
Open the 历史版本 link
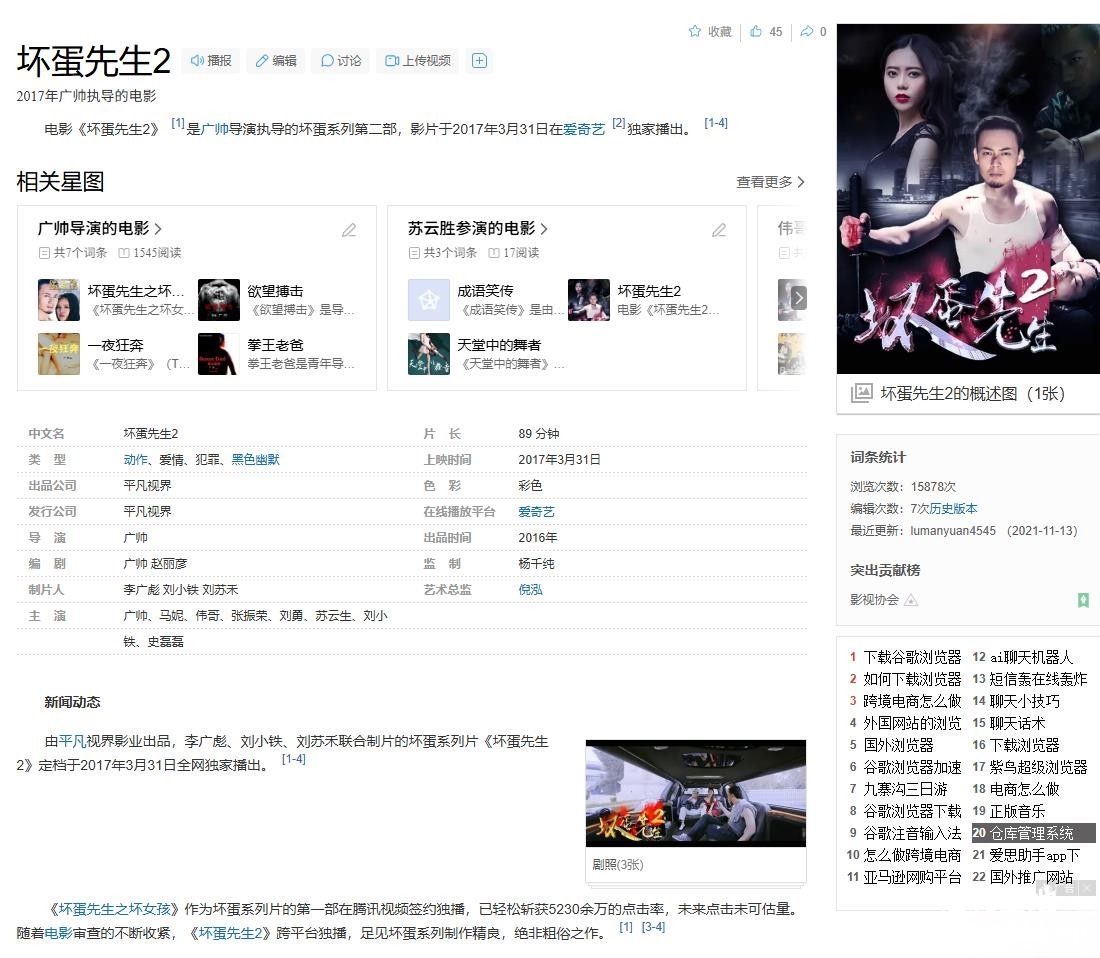(x=958, y=508)
